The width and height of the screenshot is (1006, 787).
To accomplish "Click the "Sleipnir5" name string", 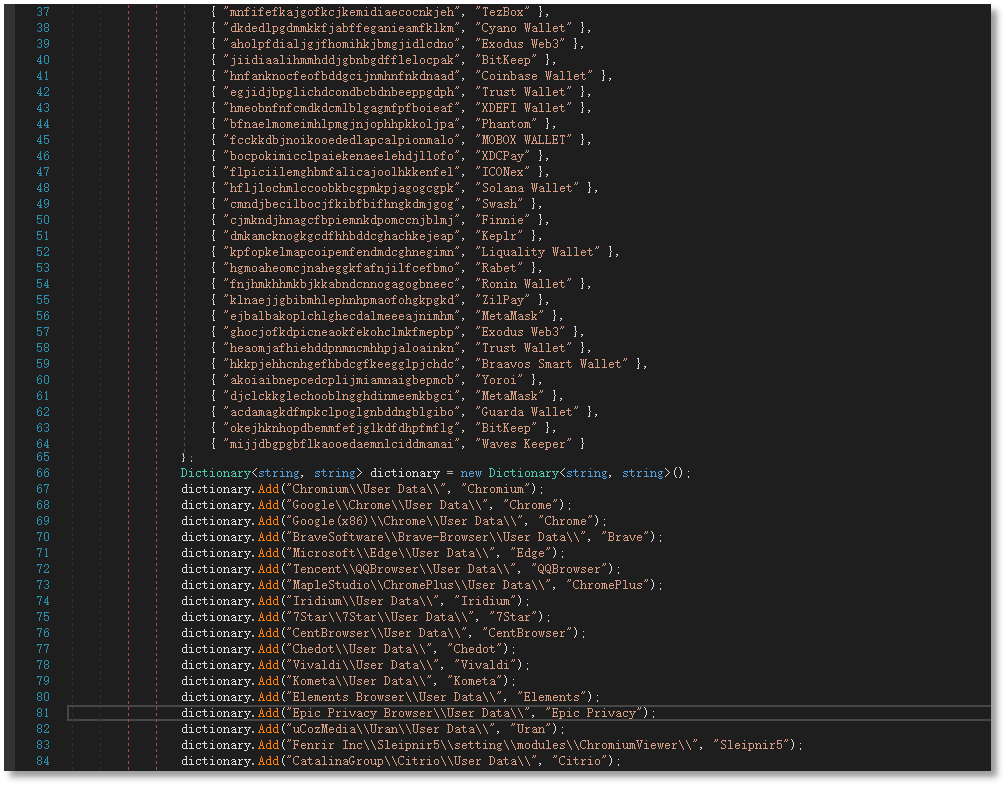I will pyautogui.click(x=752, y=745).
